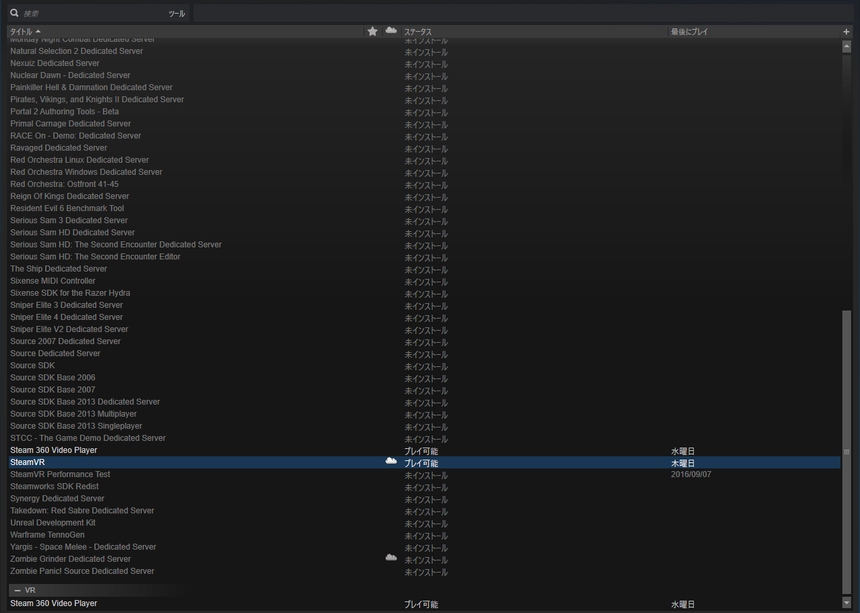
Task: Select Nexuiz Dedicated Server
Action: coord(55,63)
